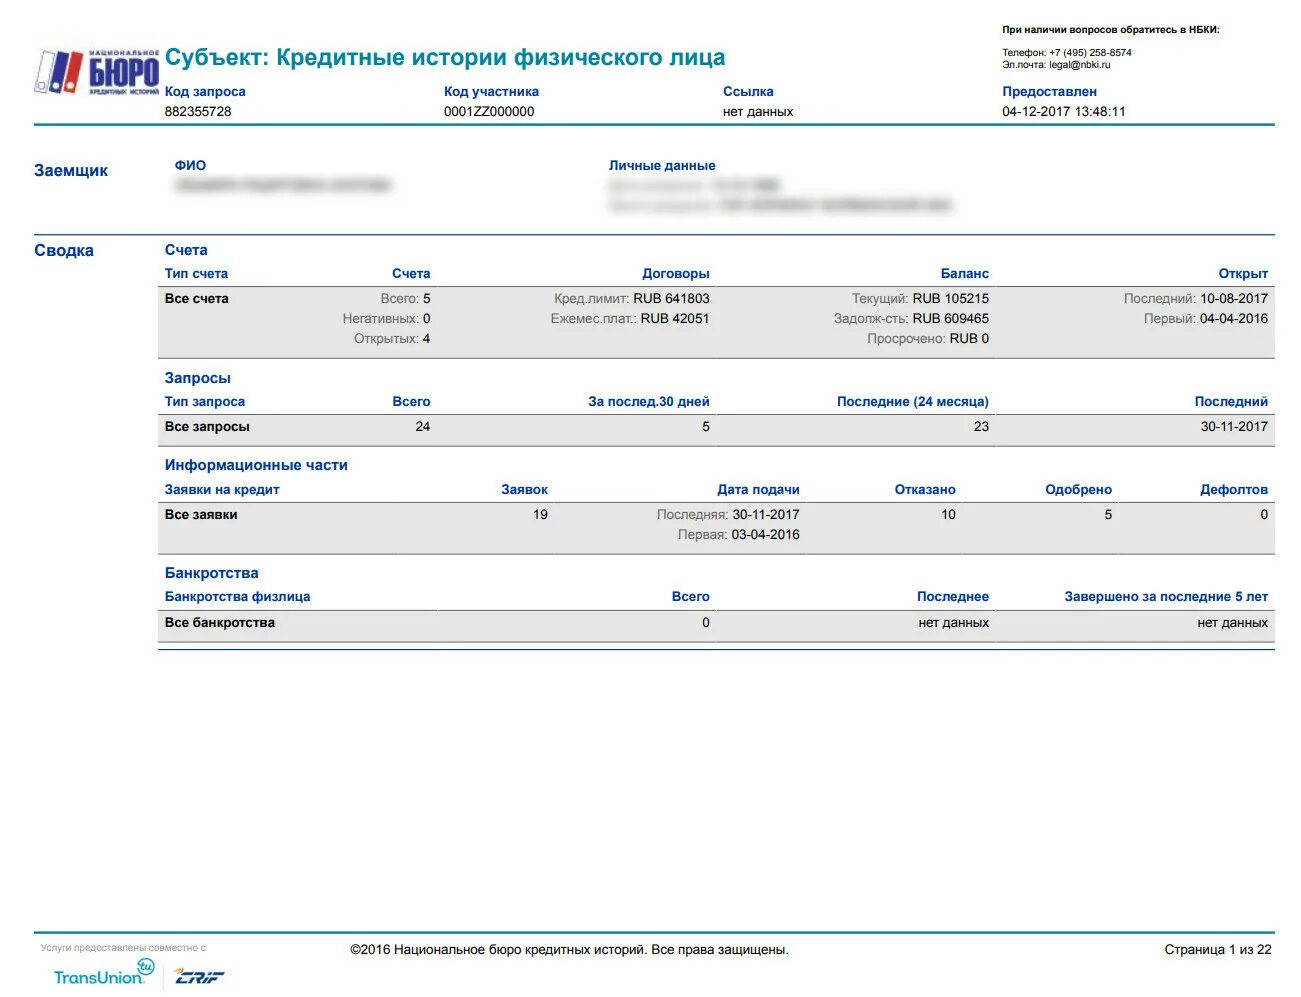Select refused count 10

click(x=948, y=514)
